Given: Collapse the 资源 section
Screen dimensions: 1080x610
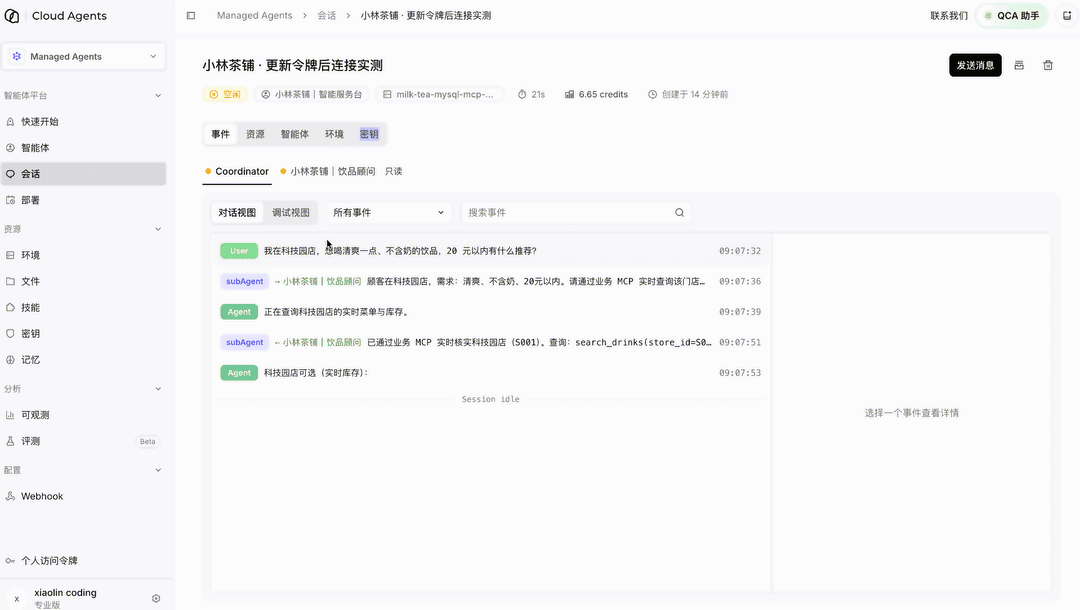Looking at the screenshot, I should pyautogui.click(x=158, y=229).
